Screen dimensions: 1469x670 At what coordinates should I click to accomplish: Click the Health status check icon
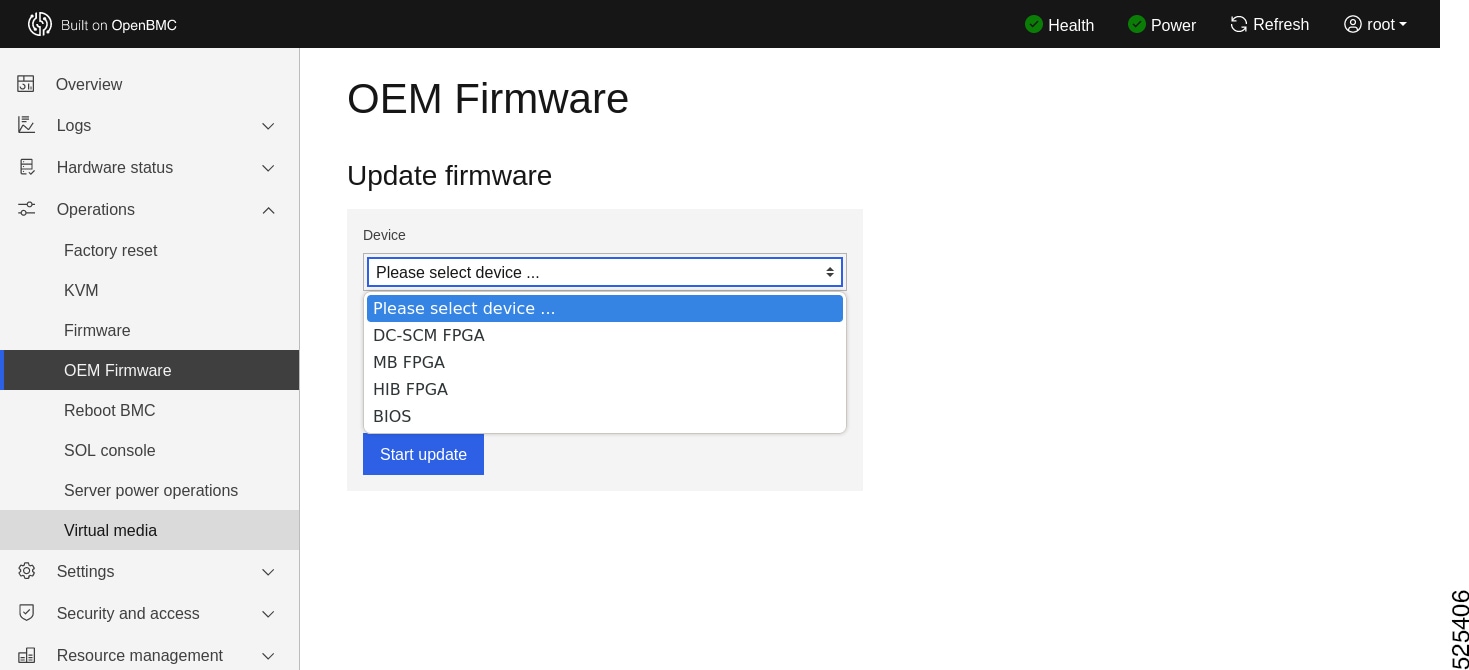click(1034, 24)
